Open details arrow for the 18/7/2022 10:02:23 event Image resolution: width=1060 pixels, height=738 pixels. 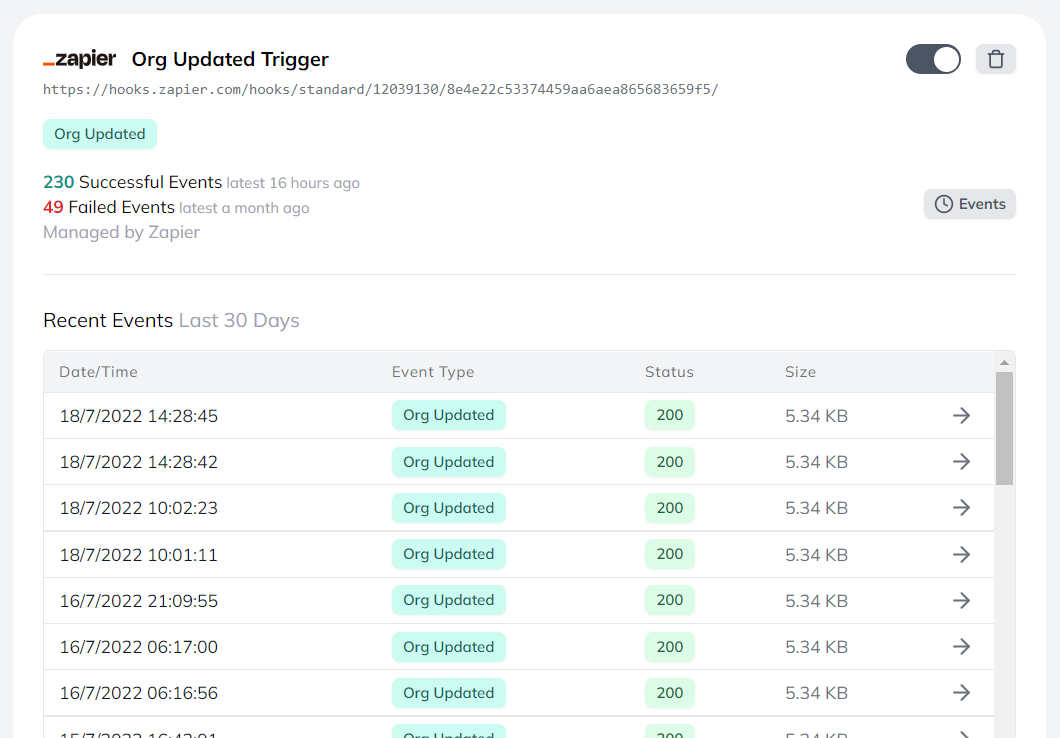(x=961, y=508)
